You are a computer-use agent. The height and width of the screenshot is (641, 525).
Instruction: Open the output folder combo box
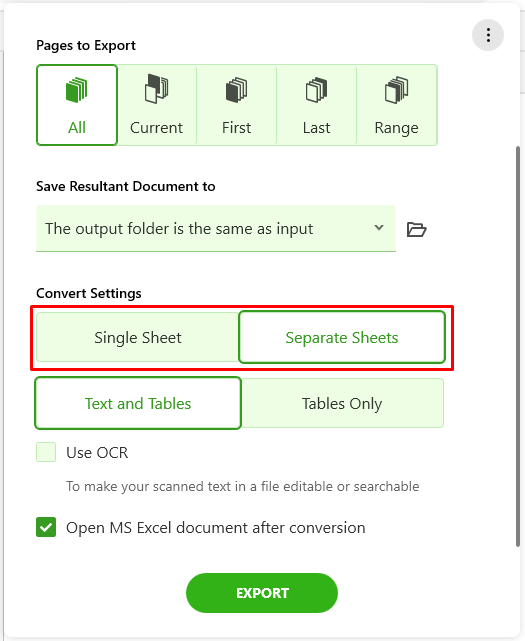216,229
